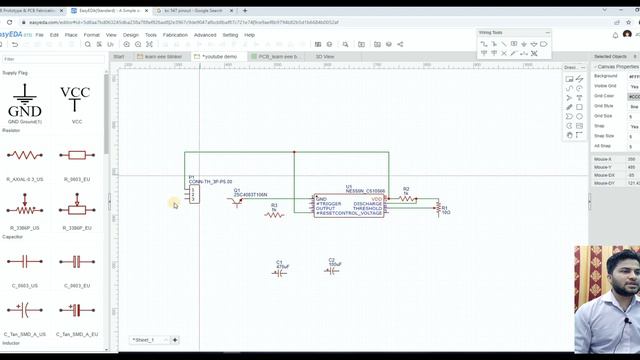Viewport: 640px width, 360px height.
Task: Minimize the Drawing Tools panel
Action: click(x=582, y=67)
